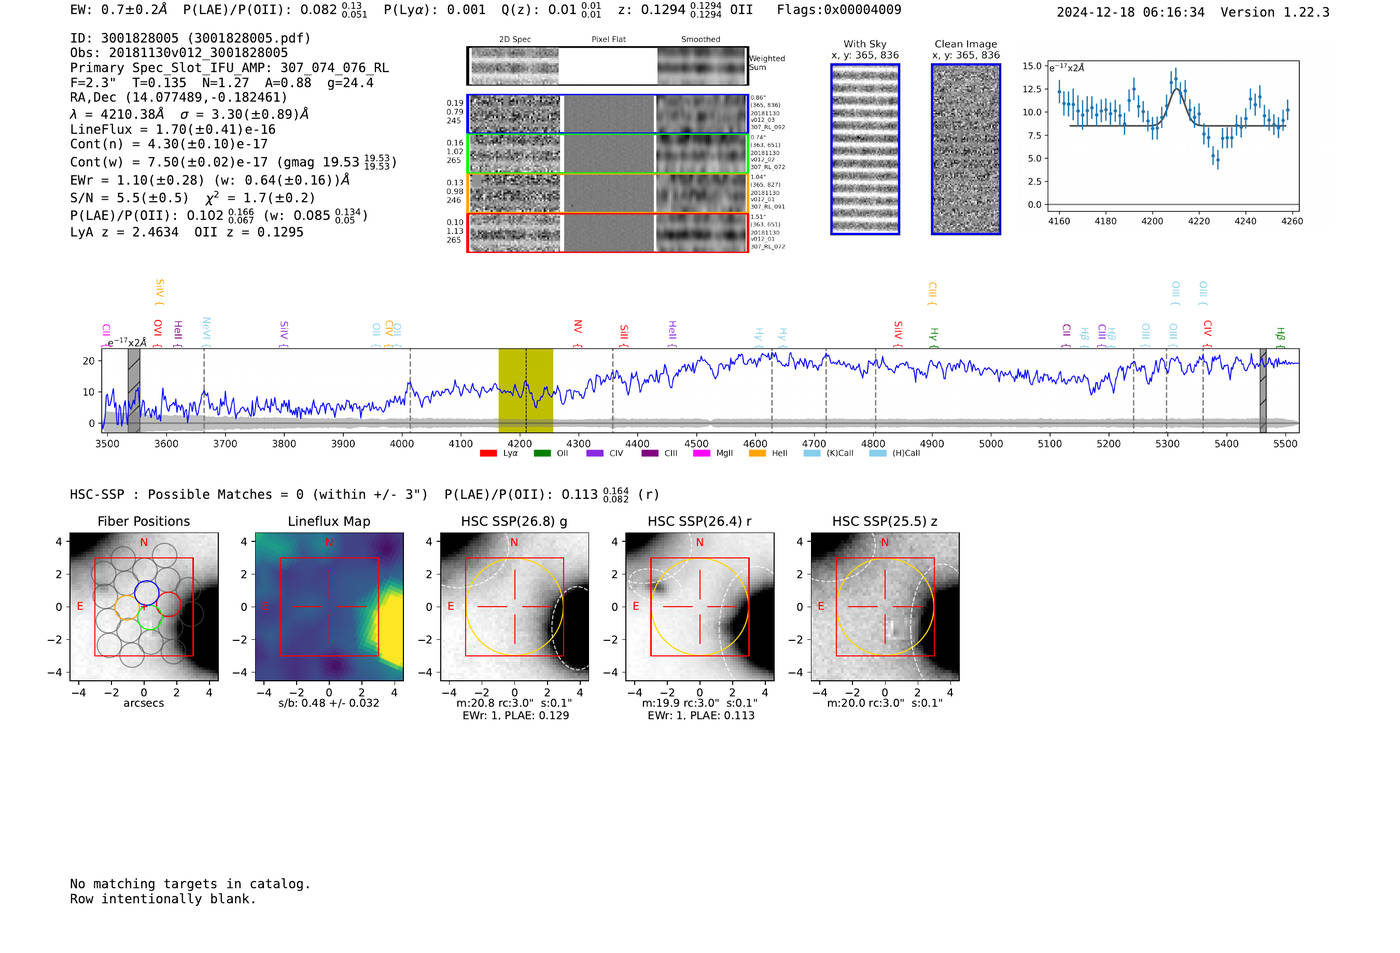Open the HSC SSP(26.4) r cutout
This screenshot has width=1400, height=953.
tap(700, 607)
